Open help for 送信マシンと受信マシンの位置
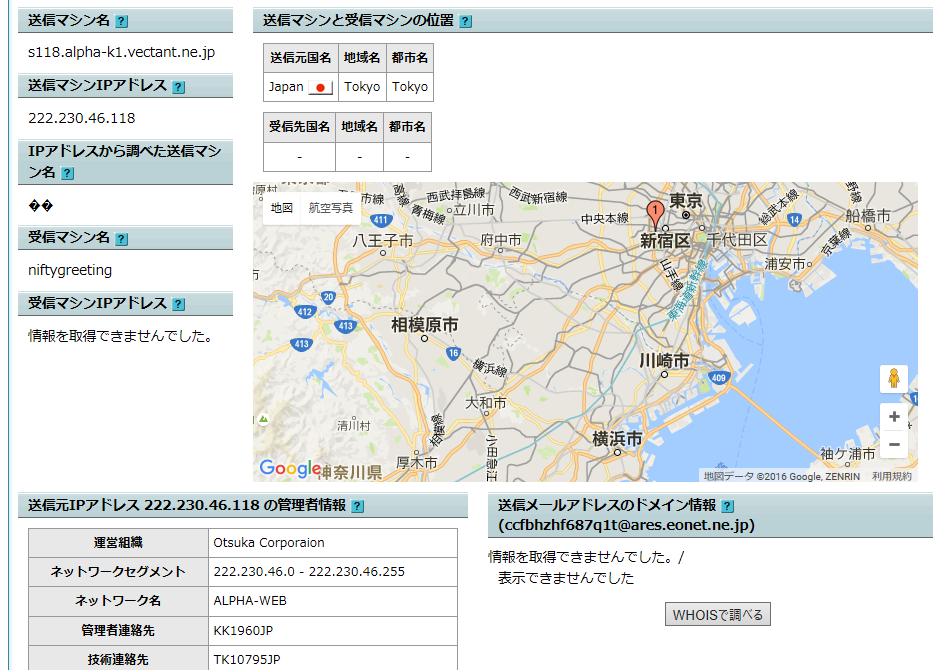 point(466,21)
